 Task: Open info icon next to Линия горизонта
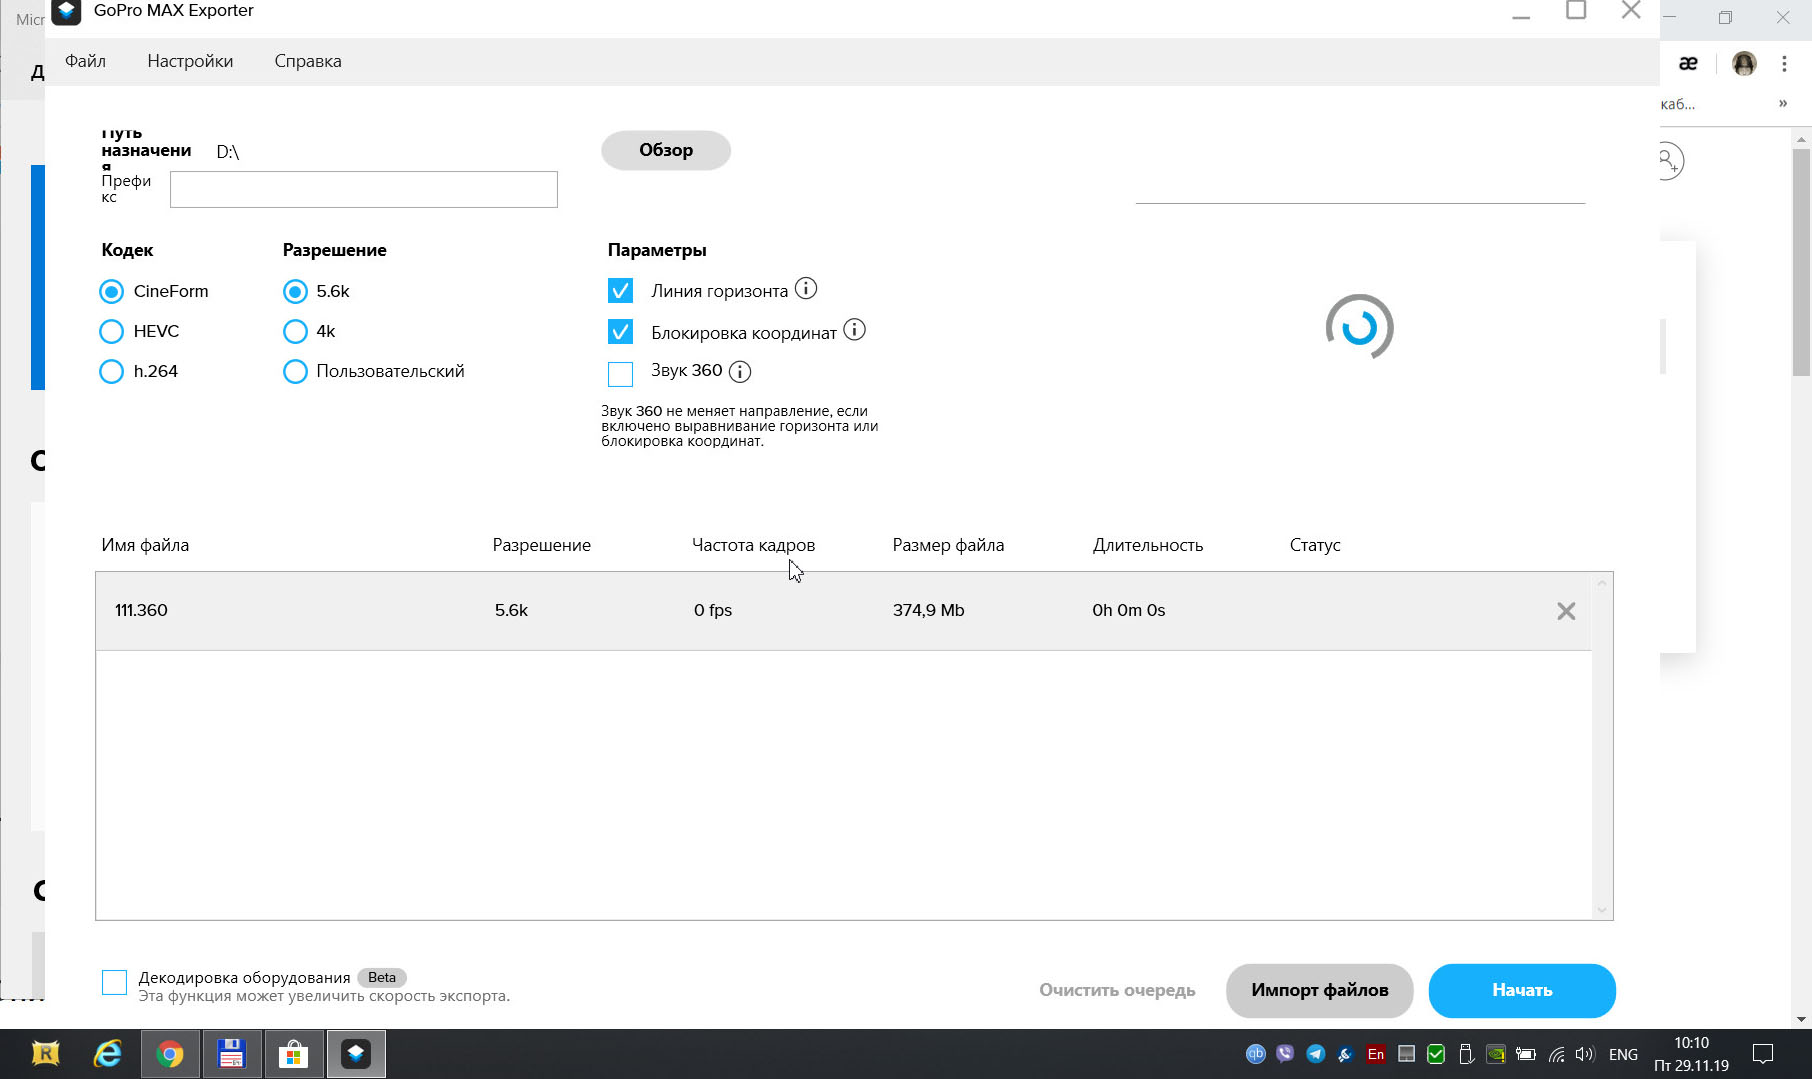tap(806, 289)
